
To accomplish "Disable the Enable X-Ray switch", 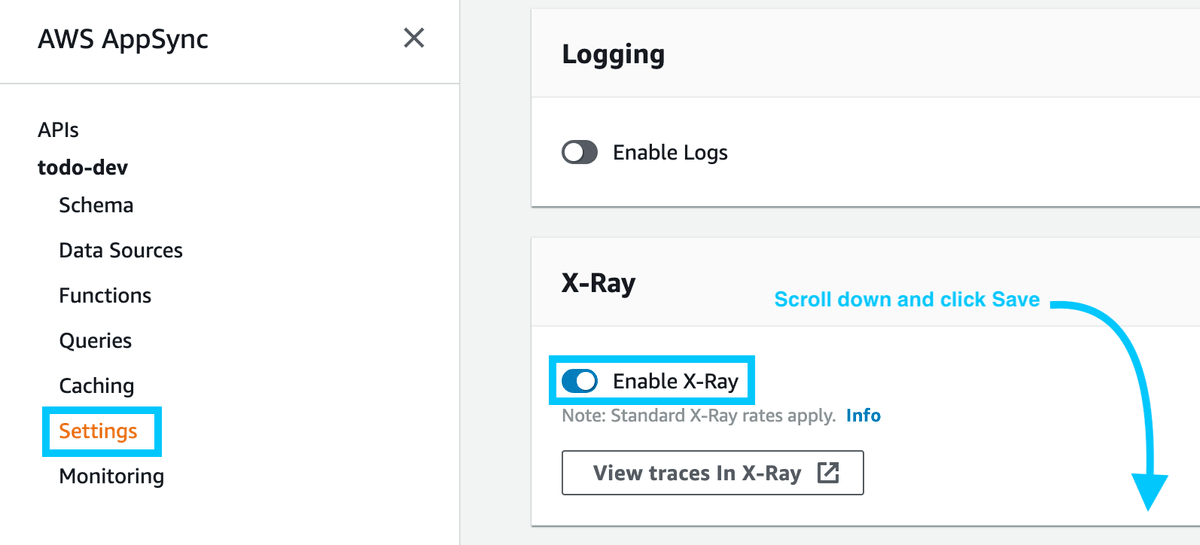I will pyautogui.click(x=580, y=381).
